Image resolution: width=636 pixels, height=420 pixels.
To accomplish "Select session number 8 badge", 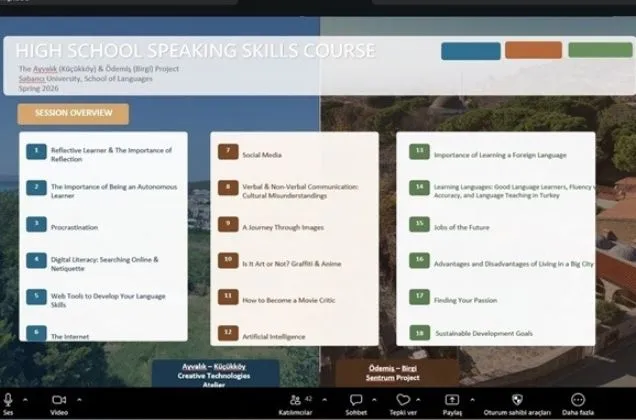I will coord(228,188).
